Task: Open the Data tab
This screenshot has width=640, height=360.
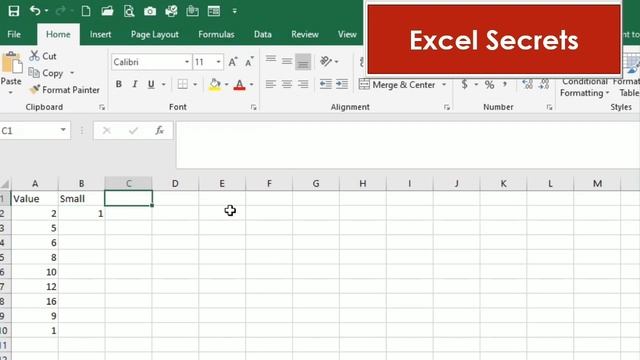Action: (262, 35)
